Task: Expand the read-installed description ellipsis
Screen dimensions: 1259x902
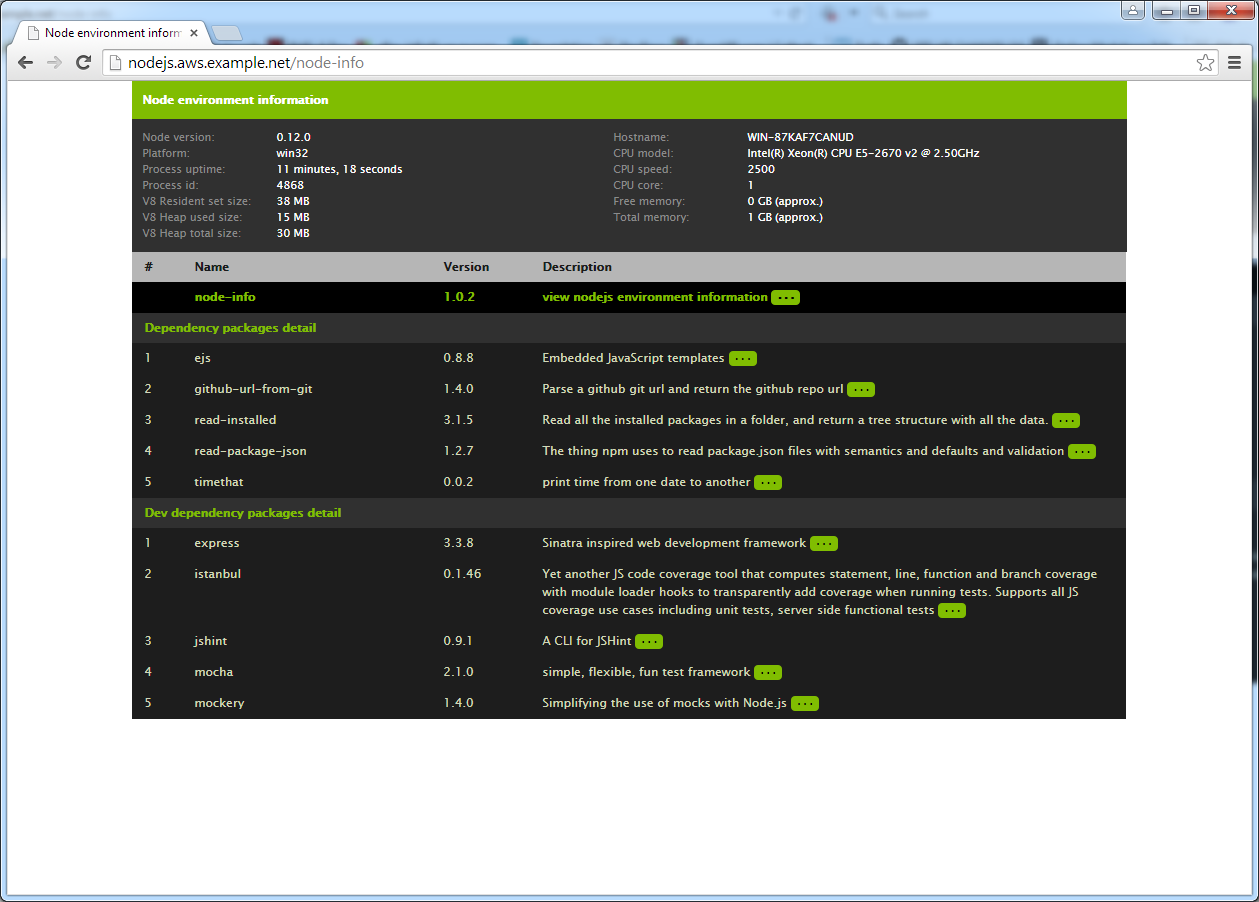Action: tap(1066, 421)
